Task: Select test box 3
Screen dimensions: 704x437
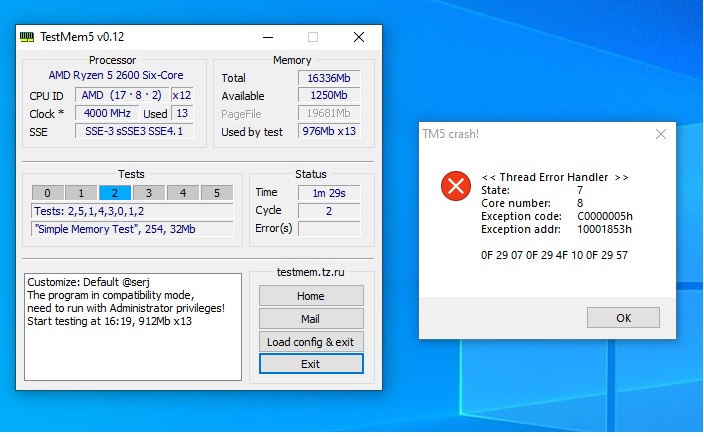Action: click(149, 193)
